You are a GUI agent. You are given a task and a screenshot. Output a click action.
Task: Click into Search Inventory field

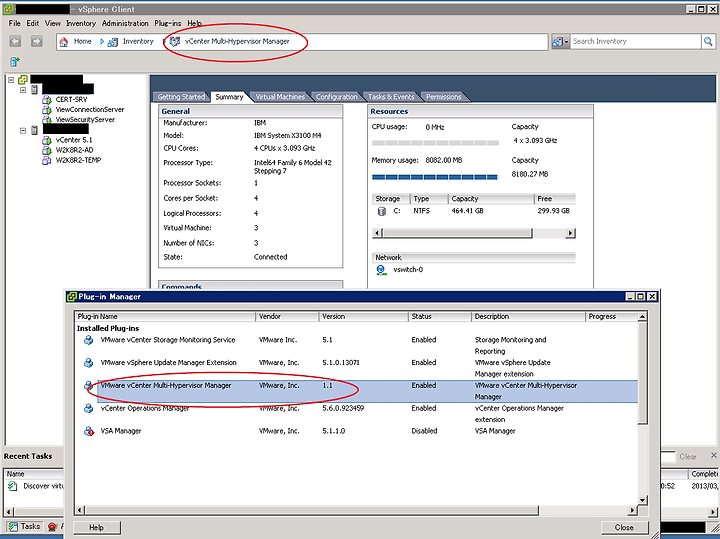click(636, 41)
